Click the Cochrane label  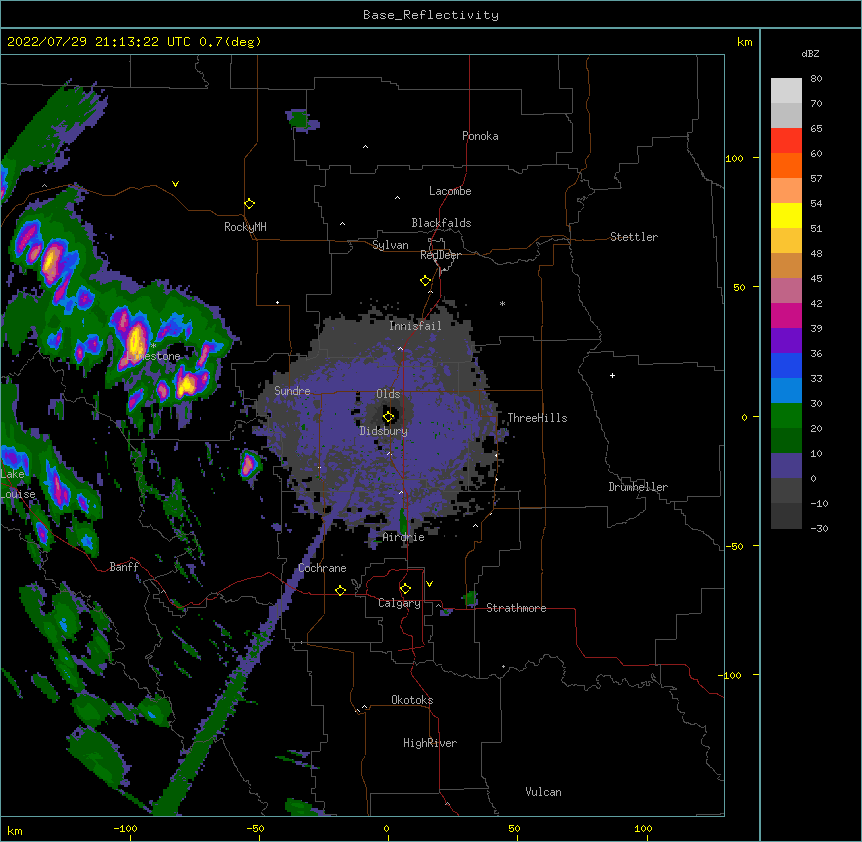[x=322, y=568]
